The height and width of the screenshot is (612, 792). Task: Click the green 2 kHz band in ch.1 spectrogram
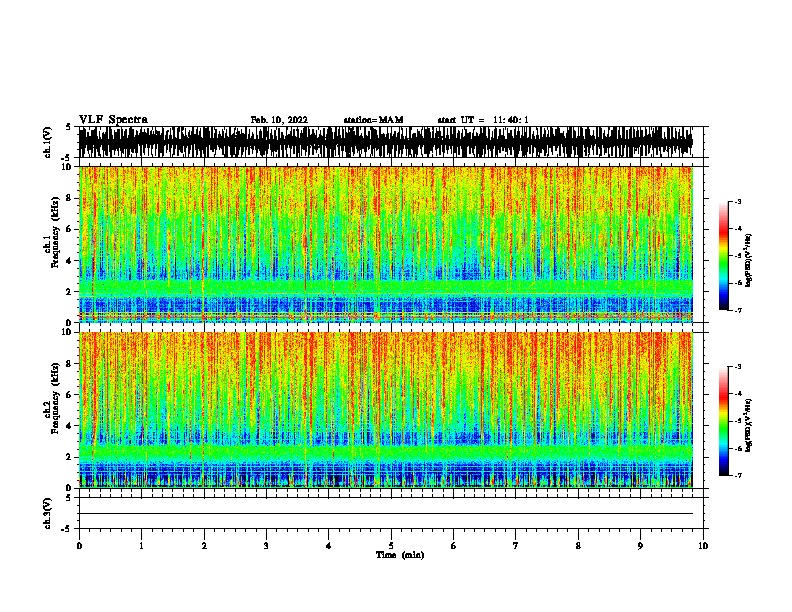coord(386,288)
